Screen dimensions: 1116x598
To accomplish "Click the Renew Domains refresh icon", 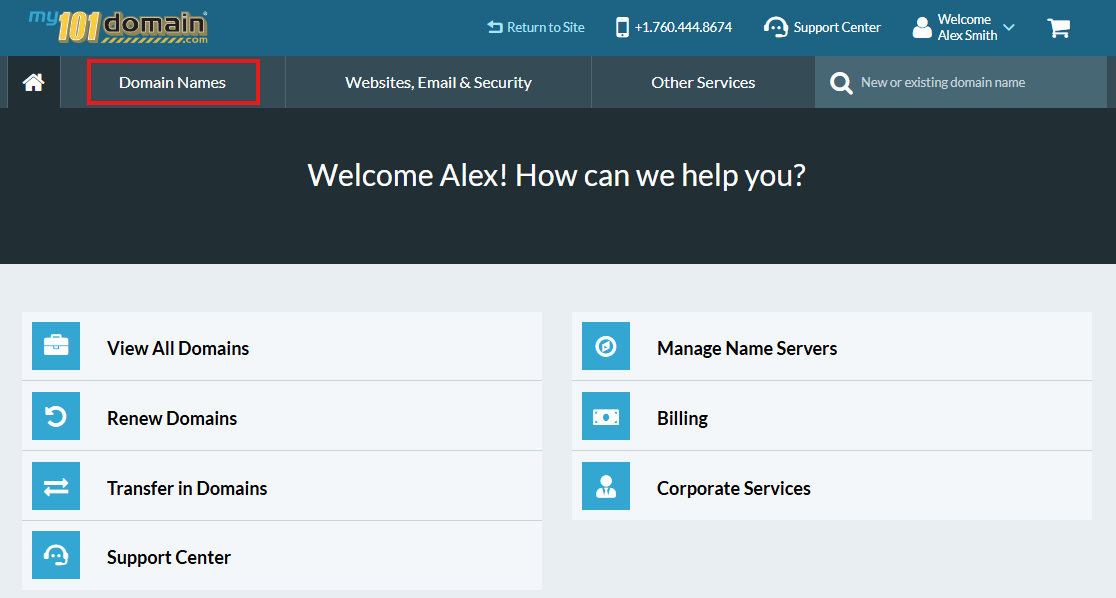I will tap(55, 415).
